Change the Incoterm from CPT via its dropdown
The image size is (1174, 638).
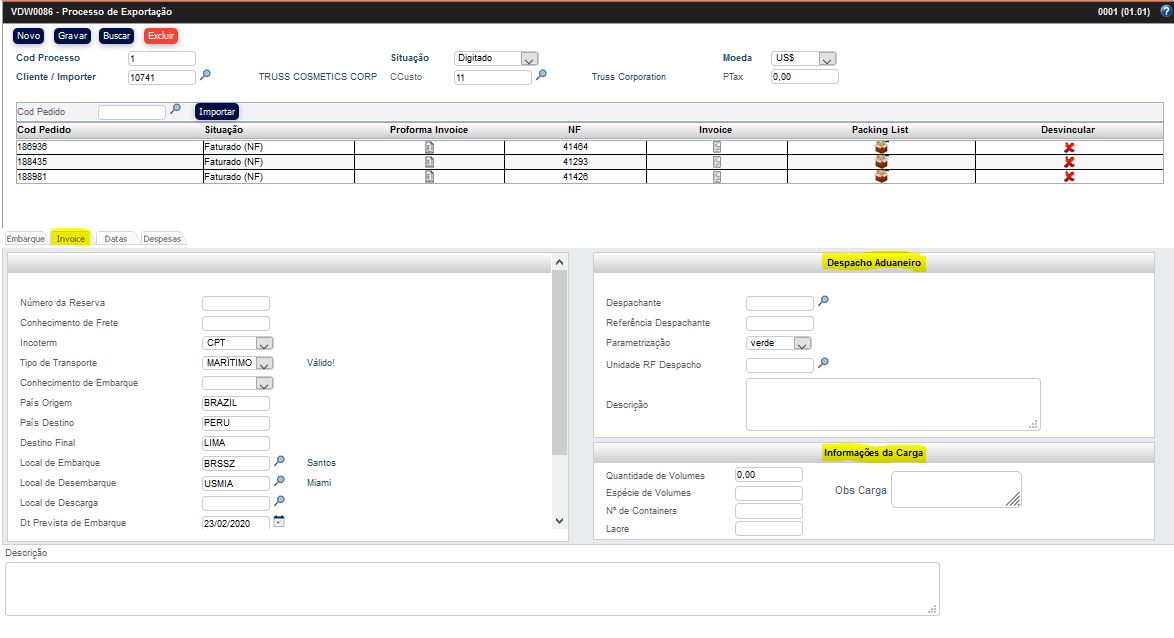tap(263, 342)
